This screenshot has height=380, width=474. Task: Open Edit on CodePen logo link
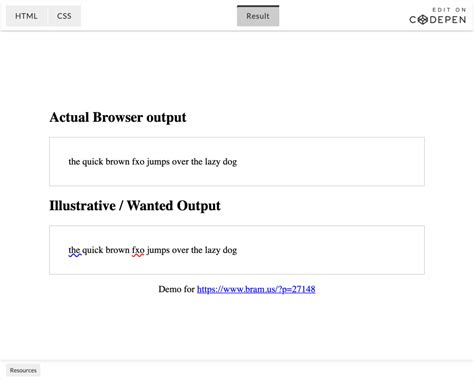[x=438, y=16]
